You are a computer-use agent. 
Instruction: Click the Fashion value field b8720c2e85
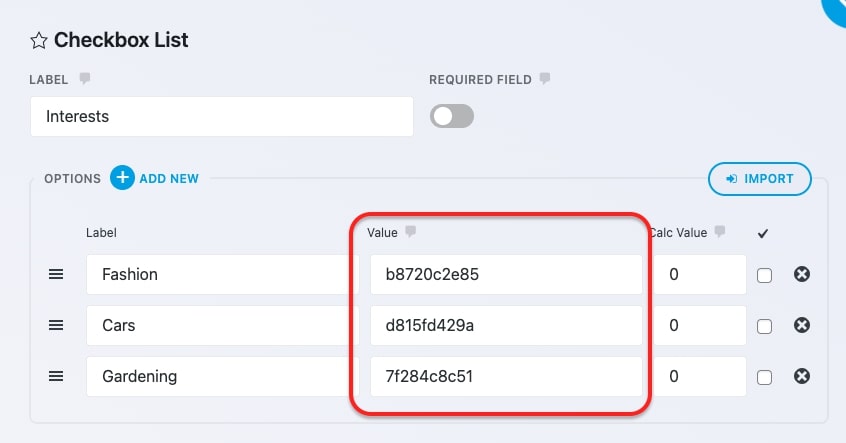point(506,275)
